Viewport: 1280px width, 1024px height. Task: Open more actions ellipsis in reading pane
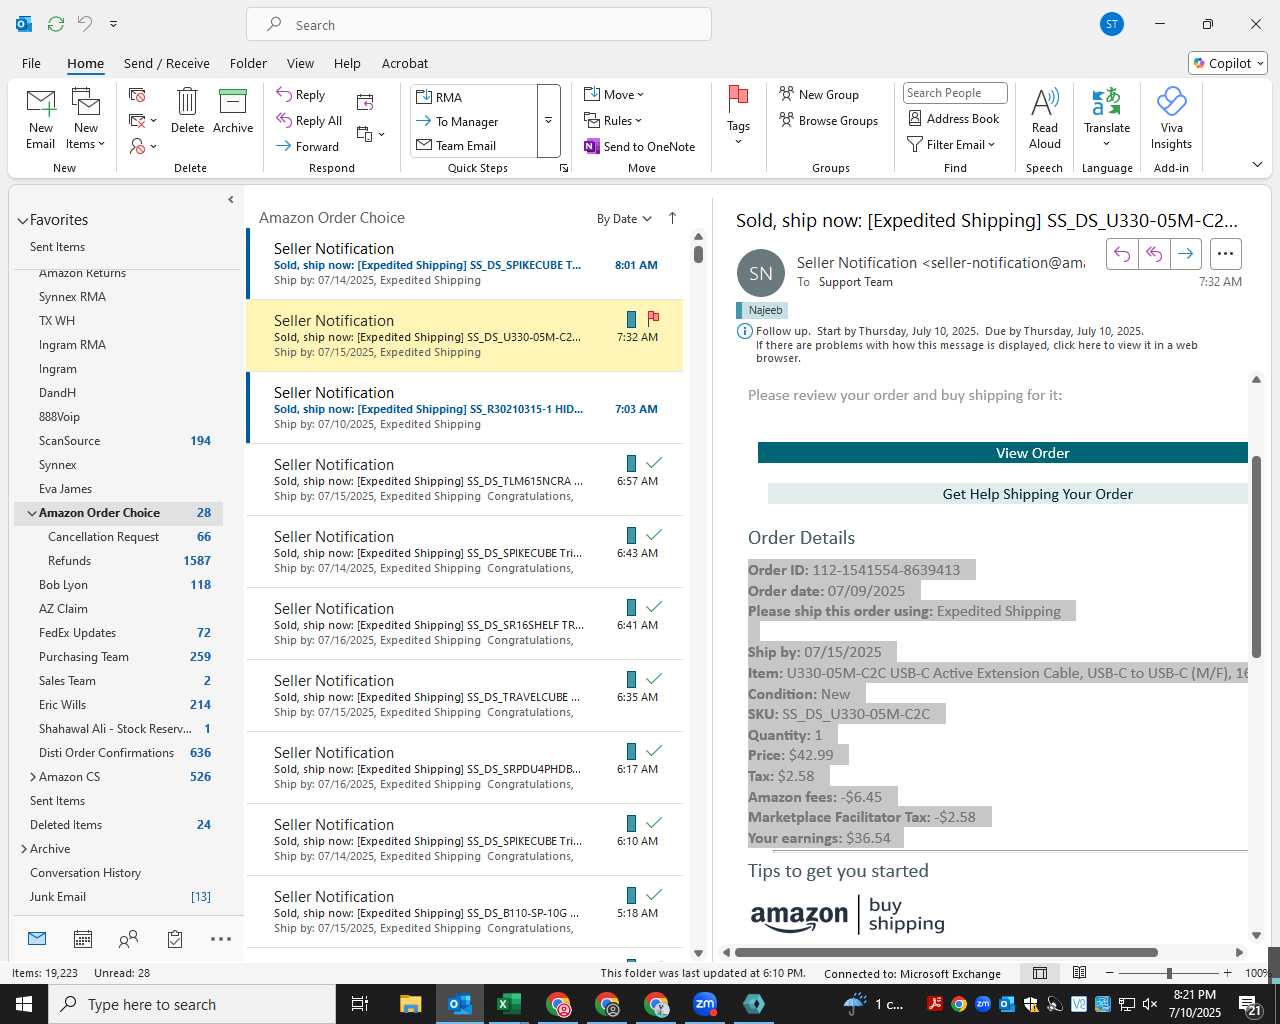(x=1226, y=254)
